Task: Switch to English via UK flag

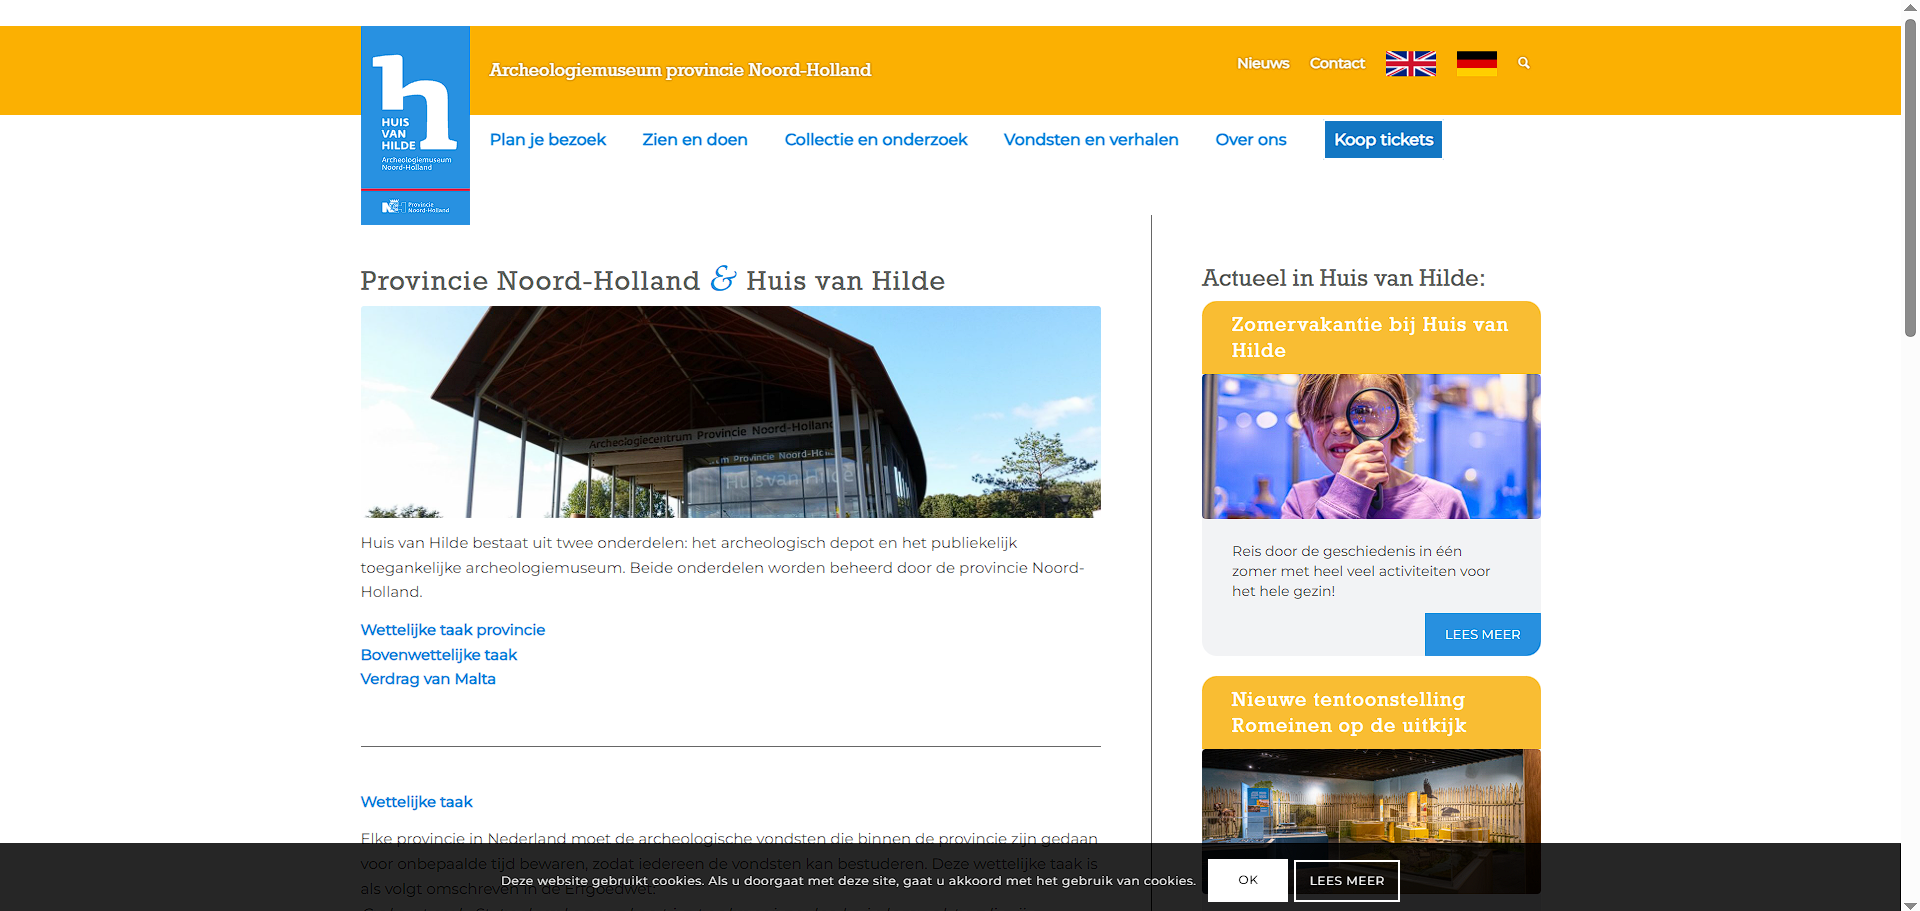Action: (x=1410, y=64)
